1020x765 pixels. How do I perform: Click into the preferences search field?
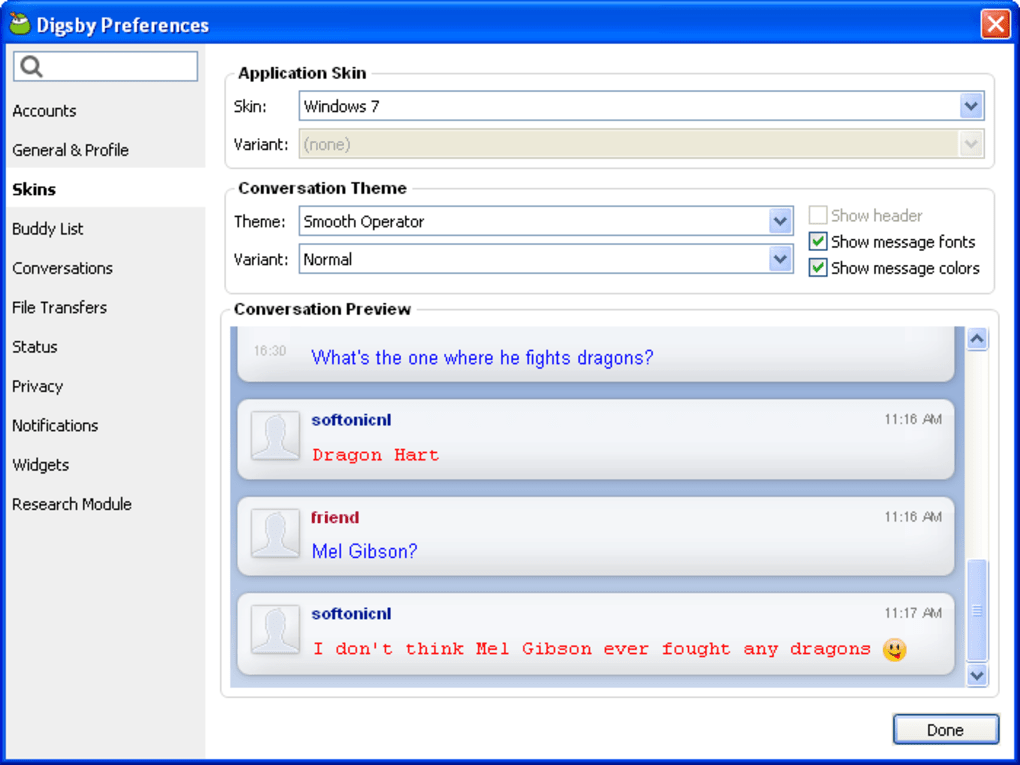coord(105,66)
